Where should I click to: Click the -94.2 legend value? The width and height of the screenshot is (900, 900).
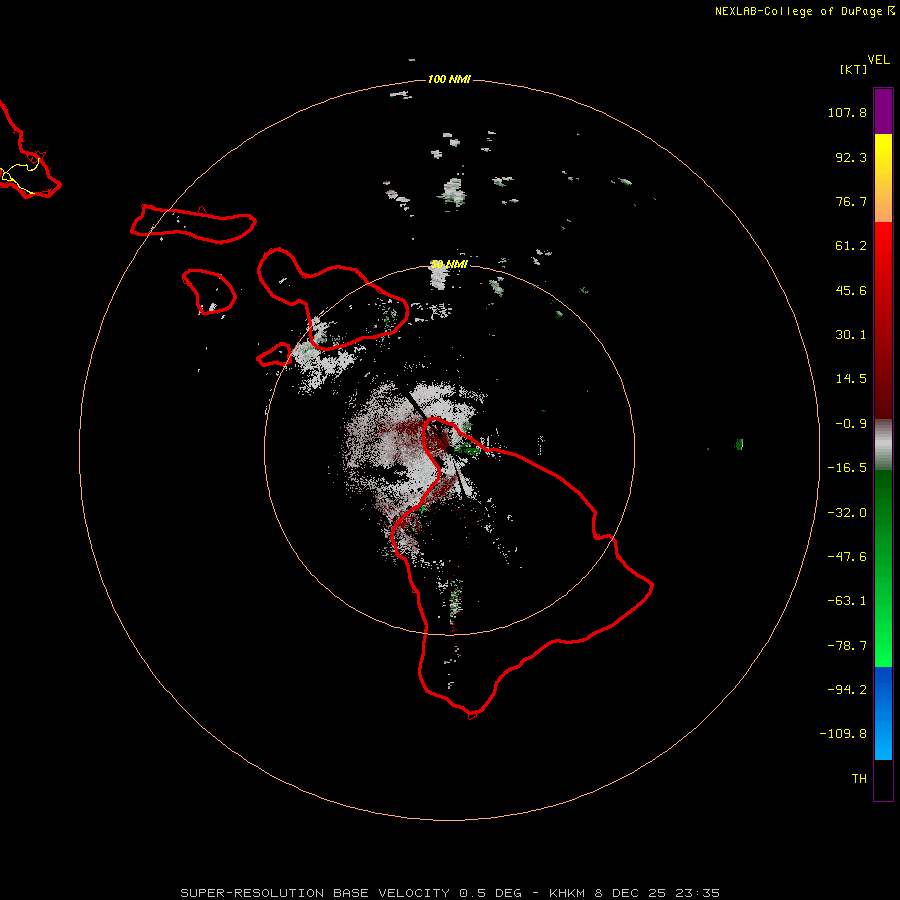847,690
